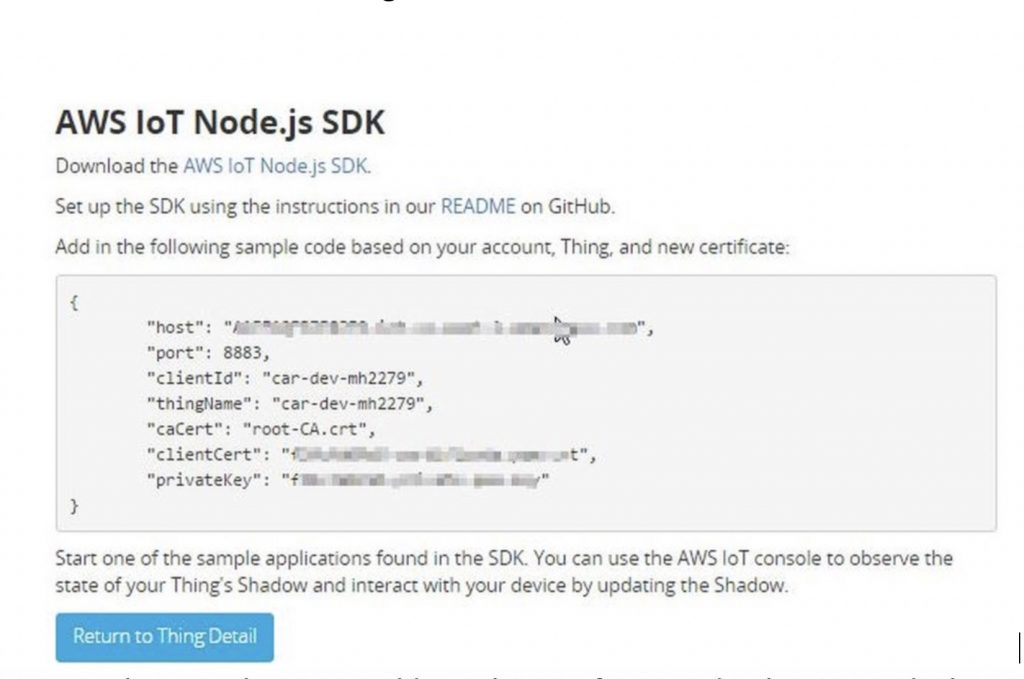The image size is (1024, 679).
Task: Click the AWS IoT Node.js SDK heading
Action: pyautogui.click(x=220, y=122)
